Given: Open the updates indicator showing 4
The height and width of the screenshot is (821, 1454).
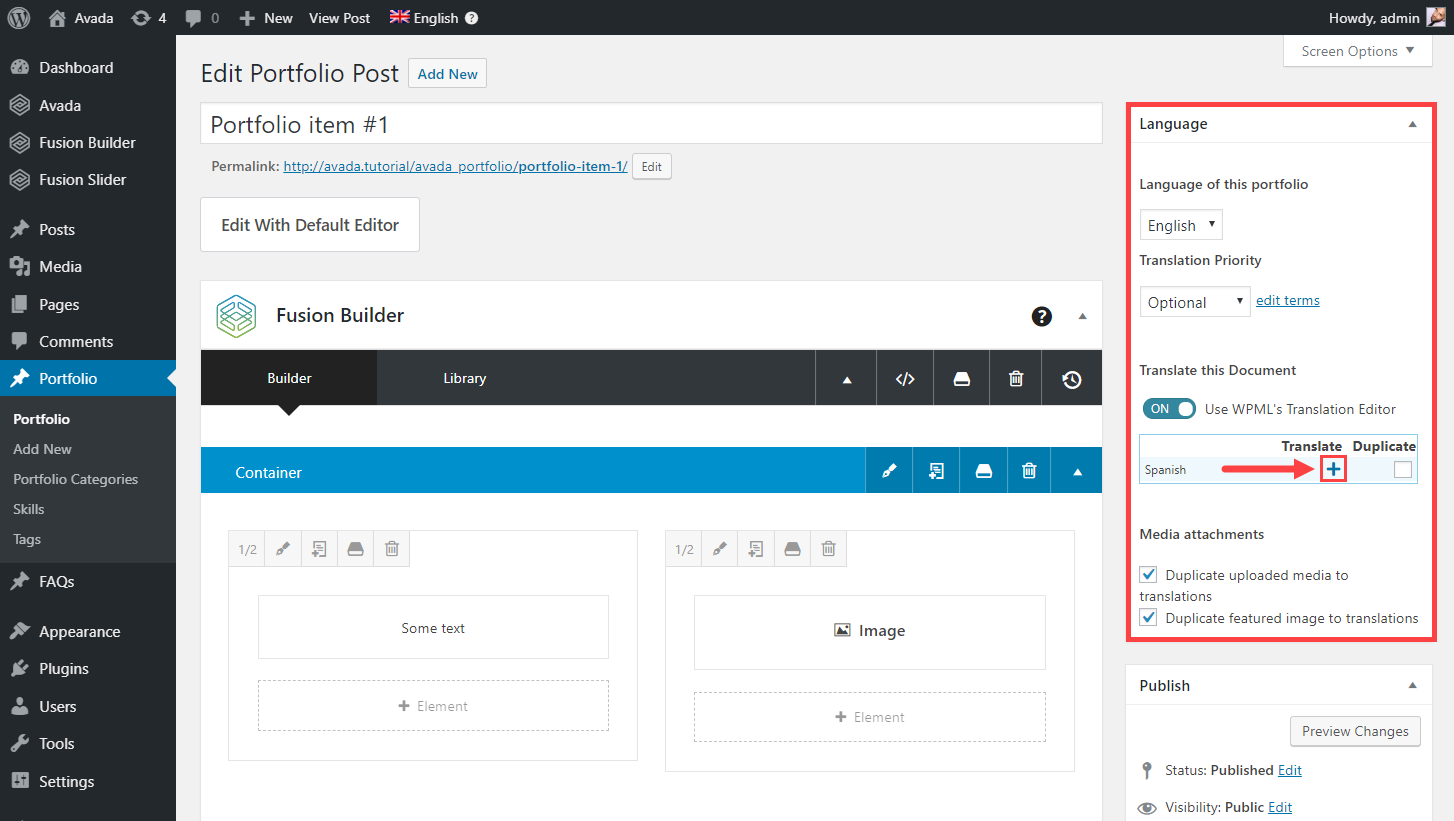Looking at the screenshot, I should pos(149,18).
